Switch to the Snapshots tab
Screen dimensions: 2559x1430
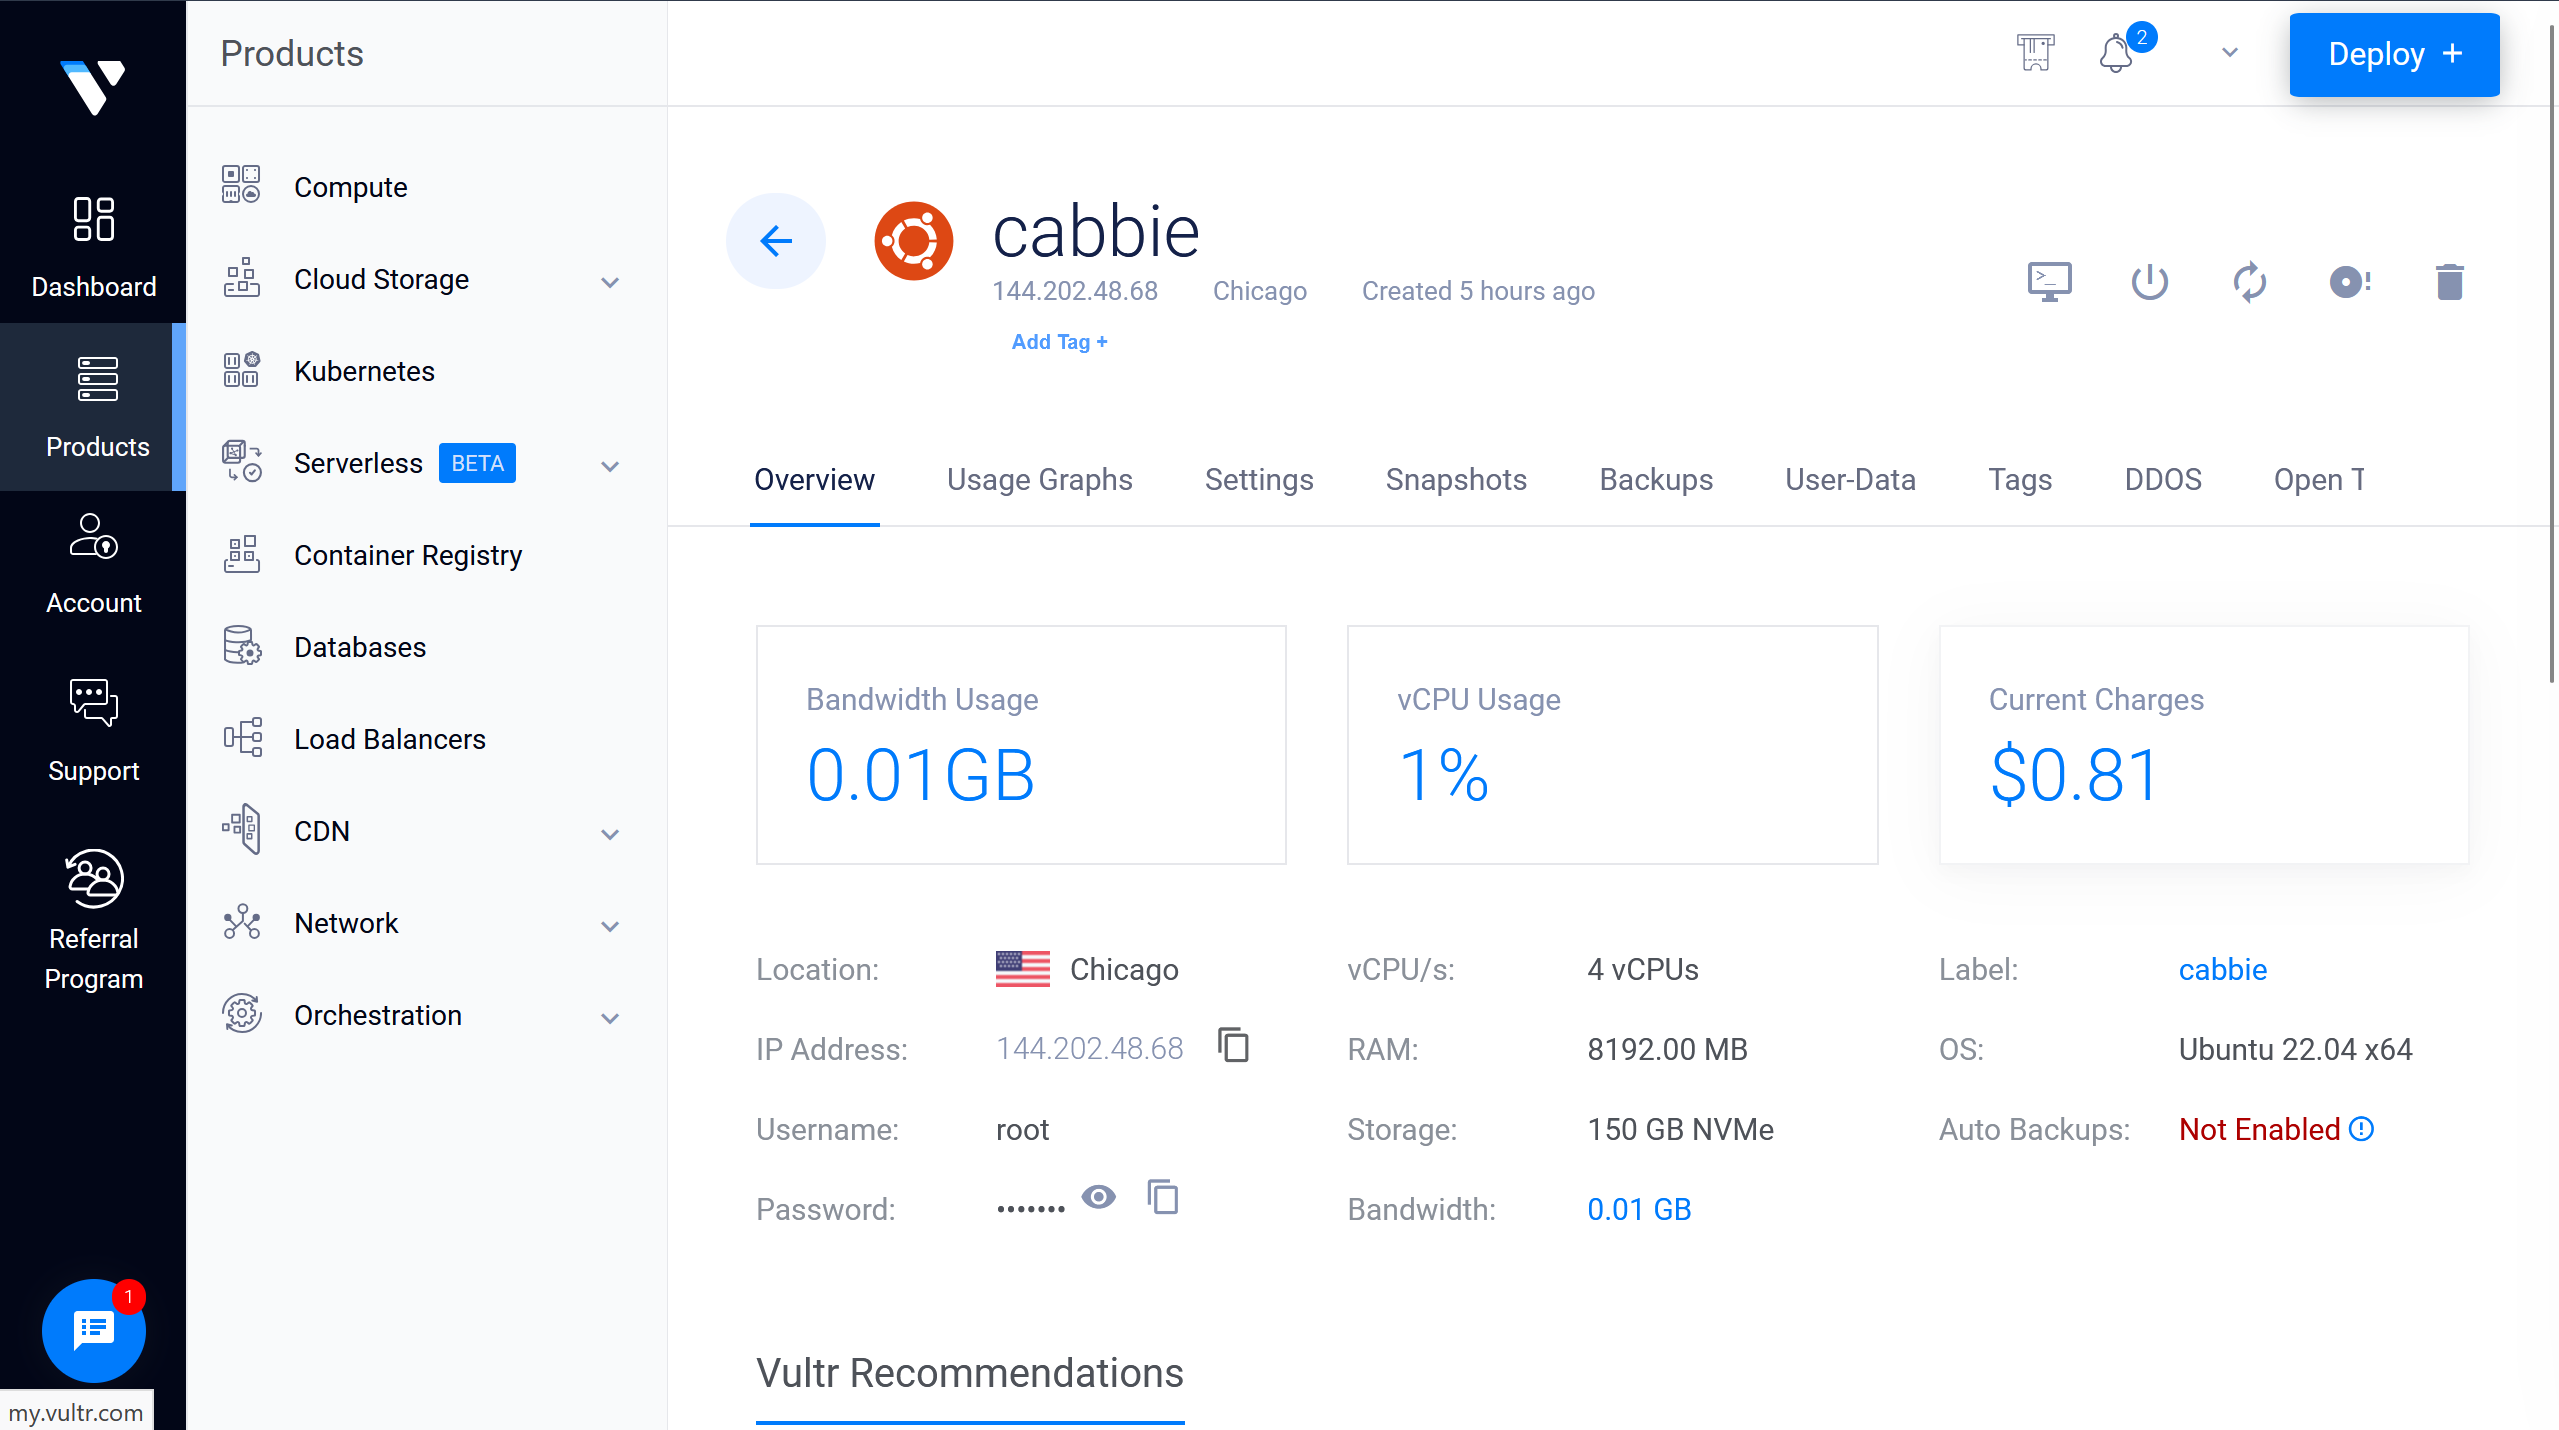(x=1455, y=480)
